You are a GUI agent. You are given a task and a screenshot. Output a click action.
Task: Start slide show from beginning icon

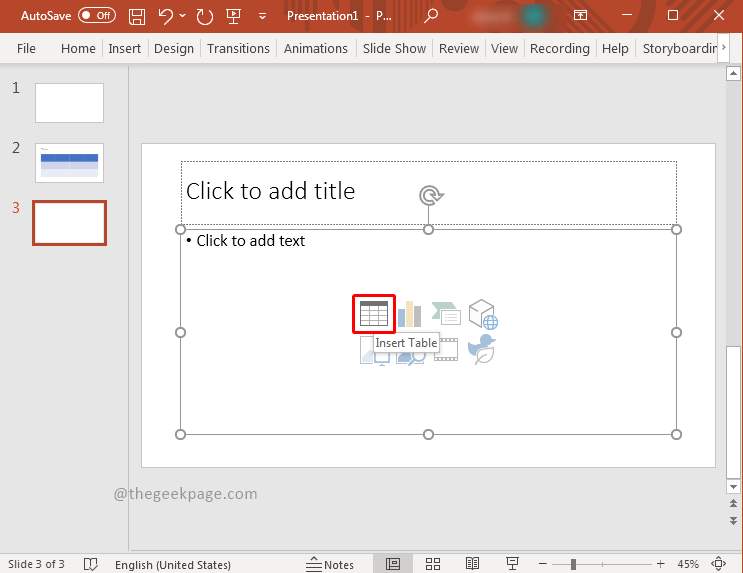(233, 16)
